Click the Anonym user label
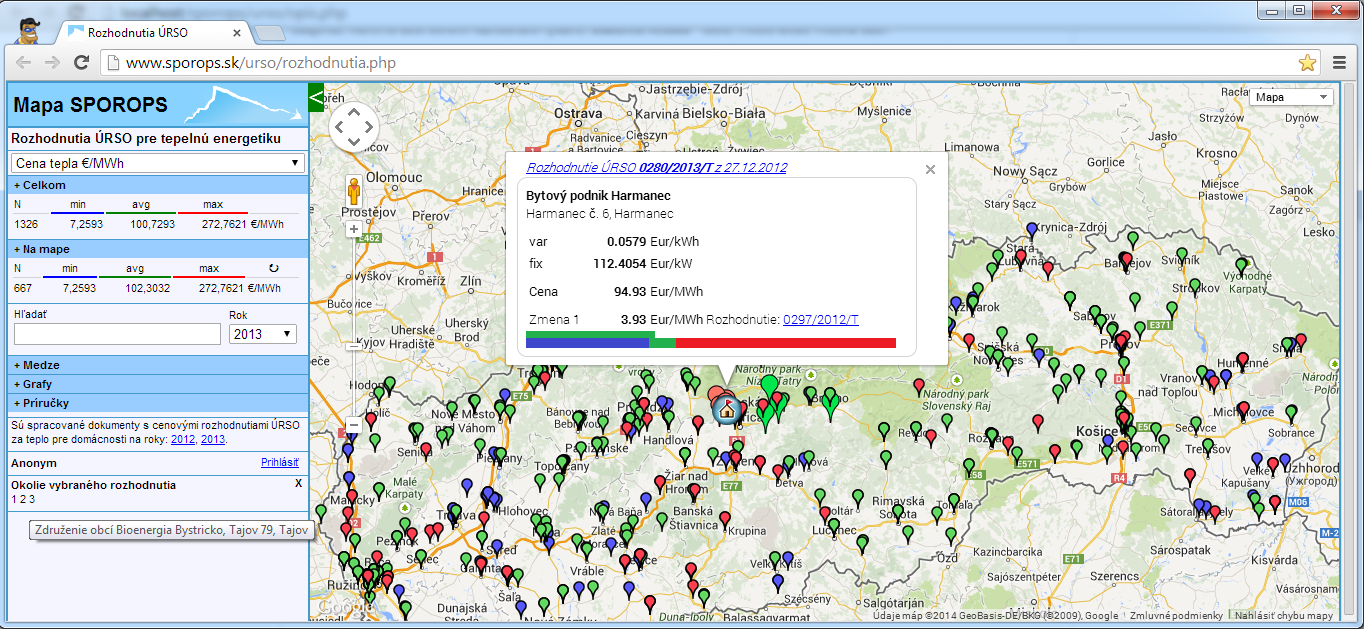1364x629 pixels. (34, 463)
